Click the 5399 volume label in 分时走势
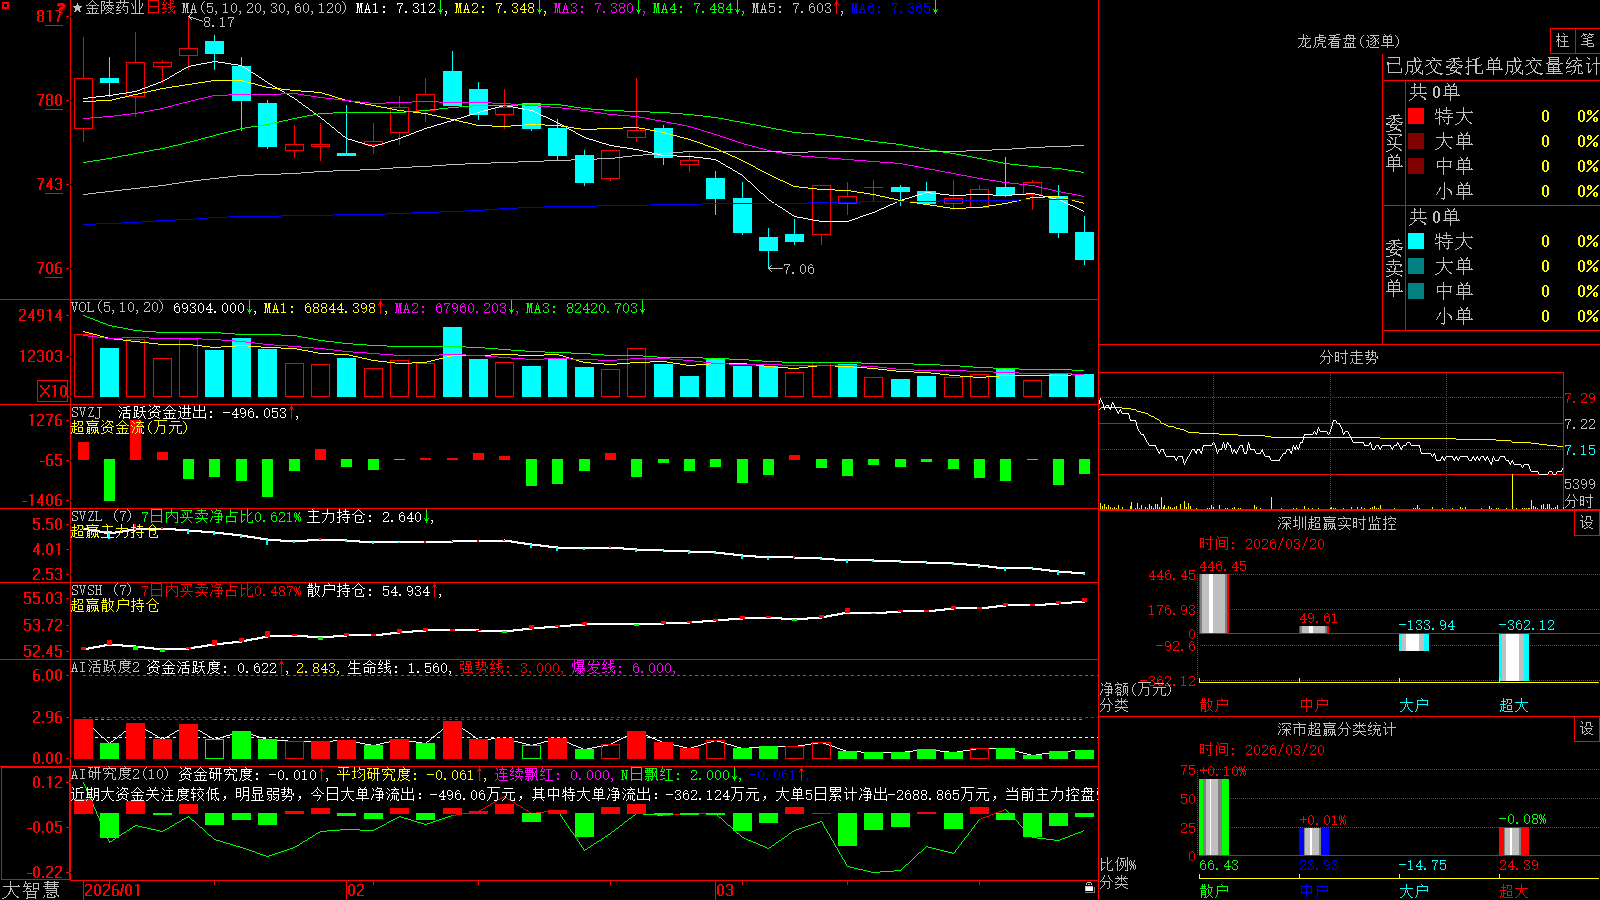This screenshot has width=1600, height=900. pyautogui.click(x=1580, y=484)
